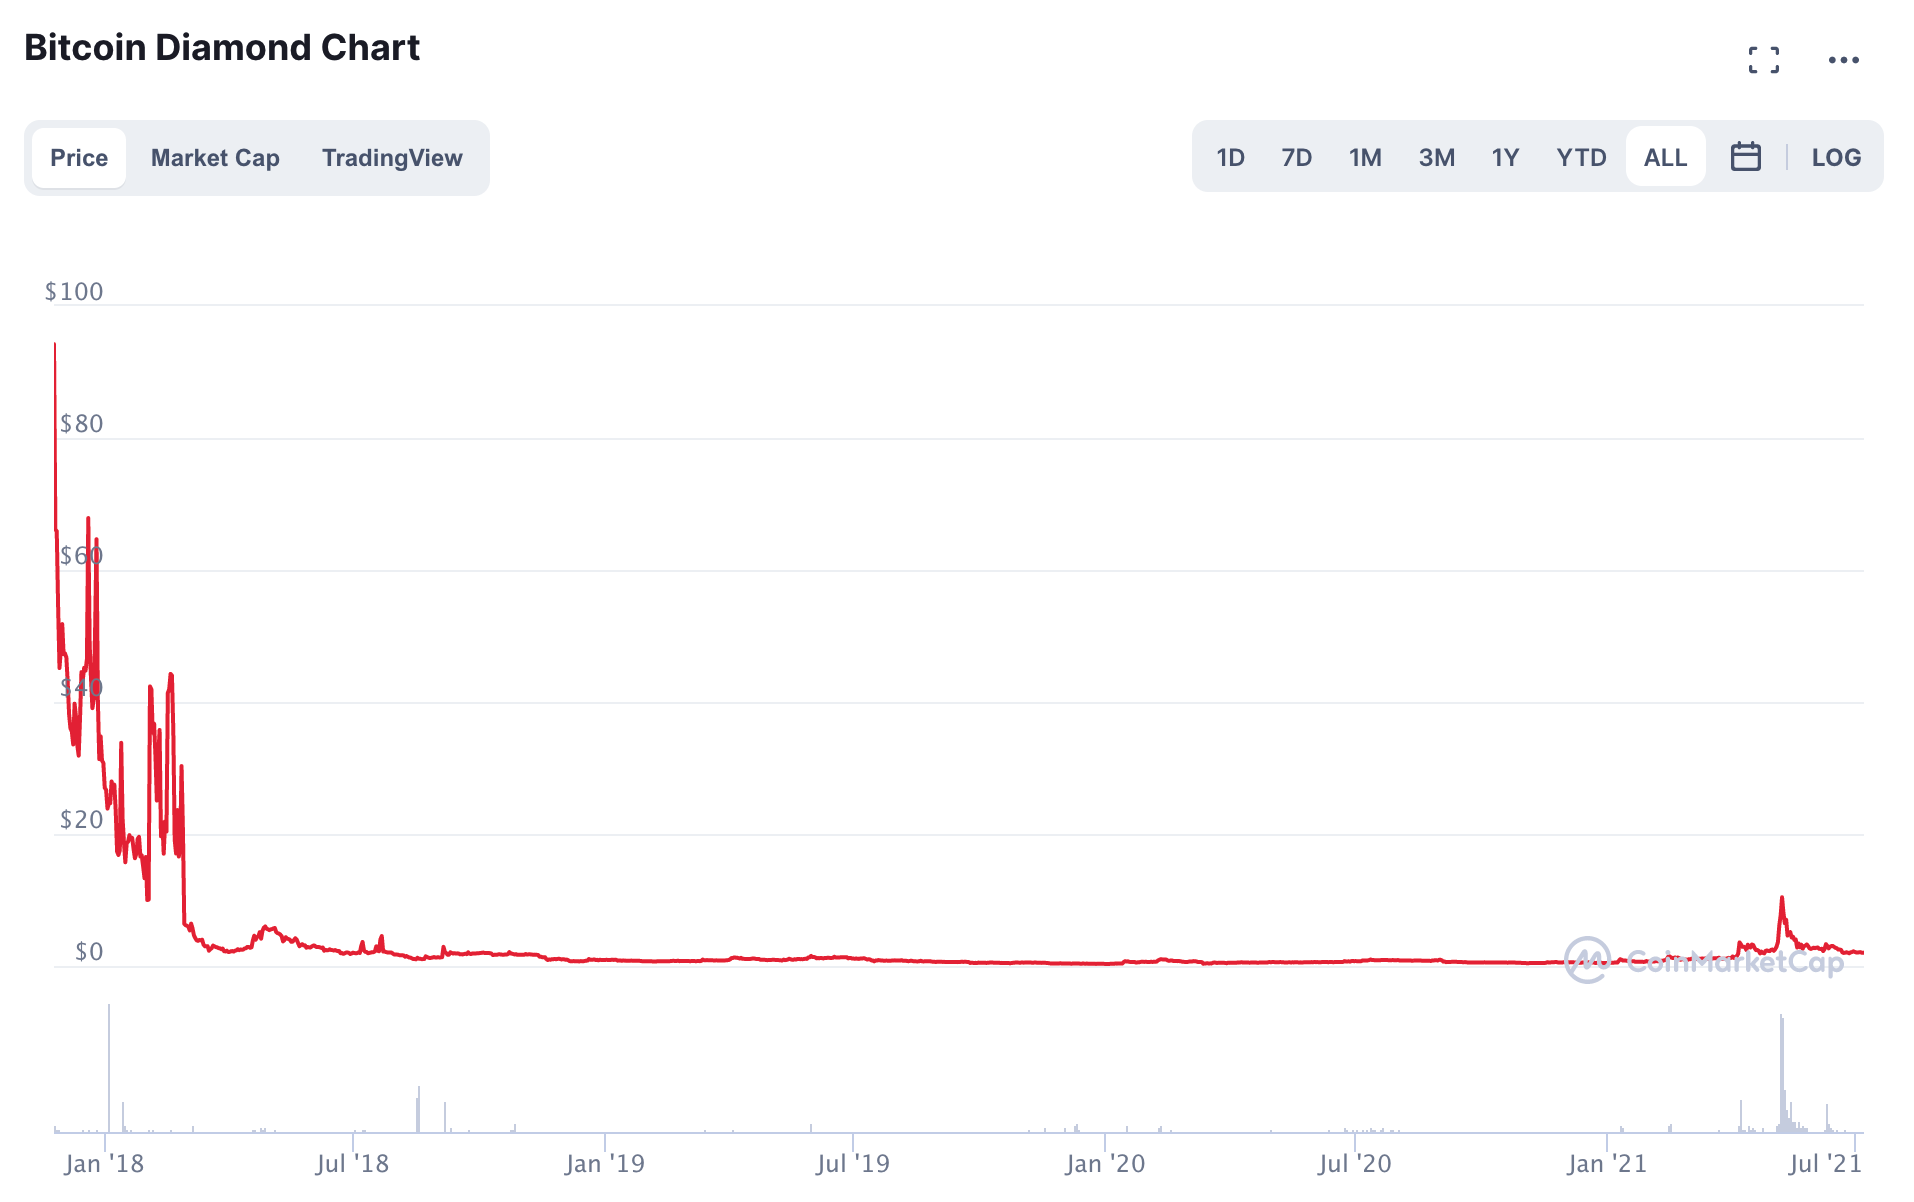Viewport: 1914px width, 1202px height.
Task: Click the Jul '18 x-axis label
Action: tap(352, 1164)
